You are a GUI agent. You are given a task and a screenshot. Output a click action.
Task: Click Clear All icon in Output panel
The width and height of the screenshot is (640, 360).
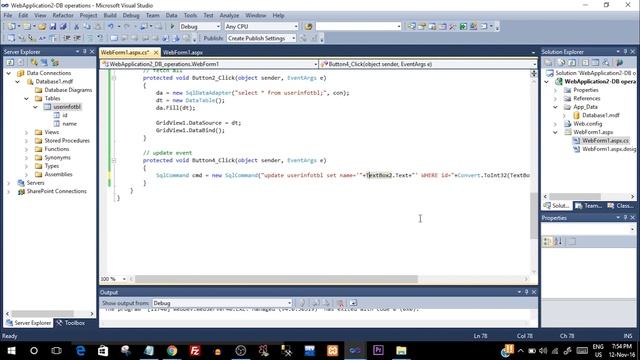(x=340, y=303)
